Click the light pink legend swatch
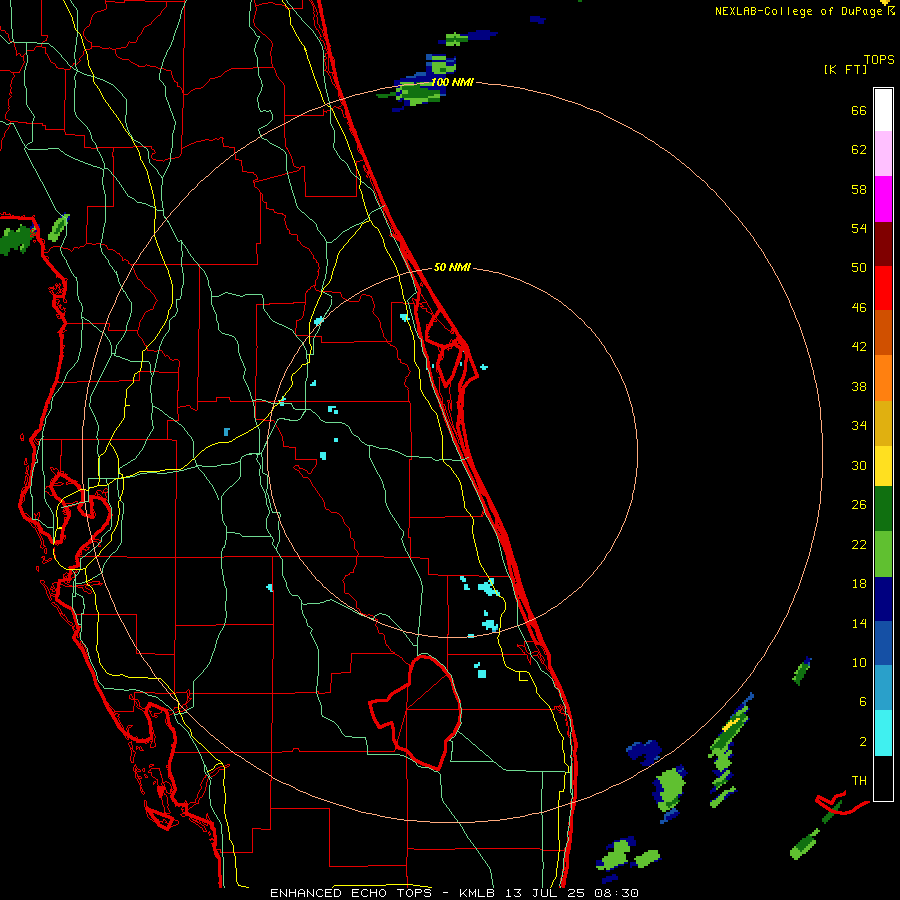 pyautogui.click(x=883, y=153)
